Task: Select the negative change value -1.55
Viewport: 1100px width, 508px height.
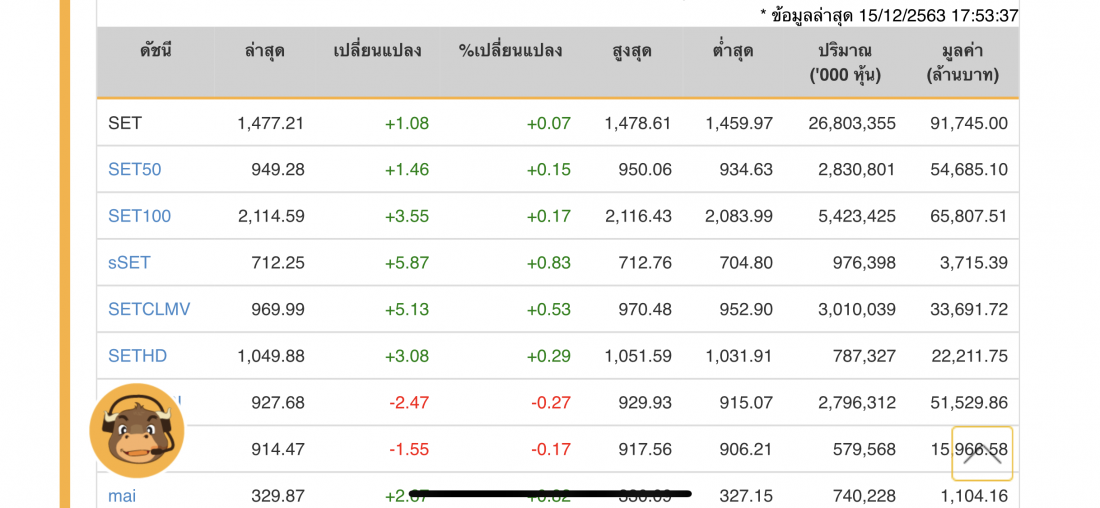Action: tap(409, 449)
